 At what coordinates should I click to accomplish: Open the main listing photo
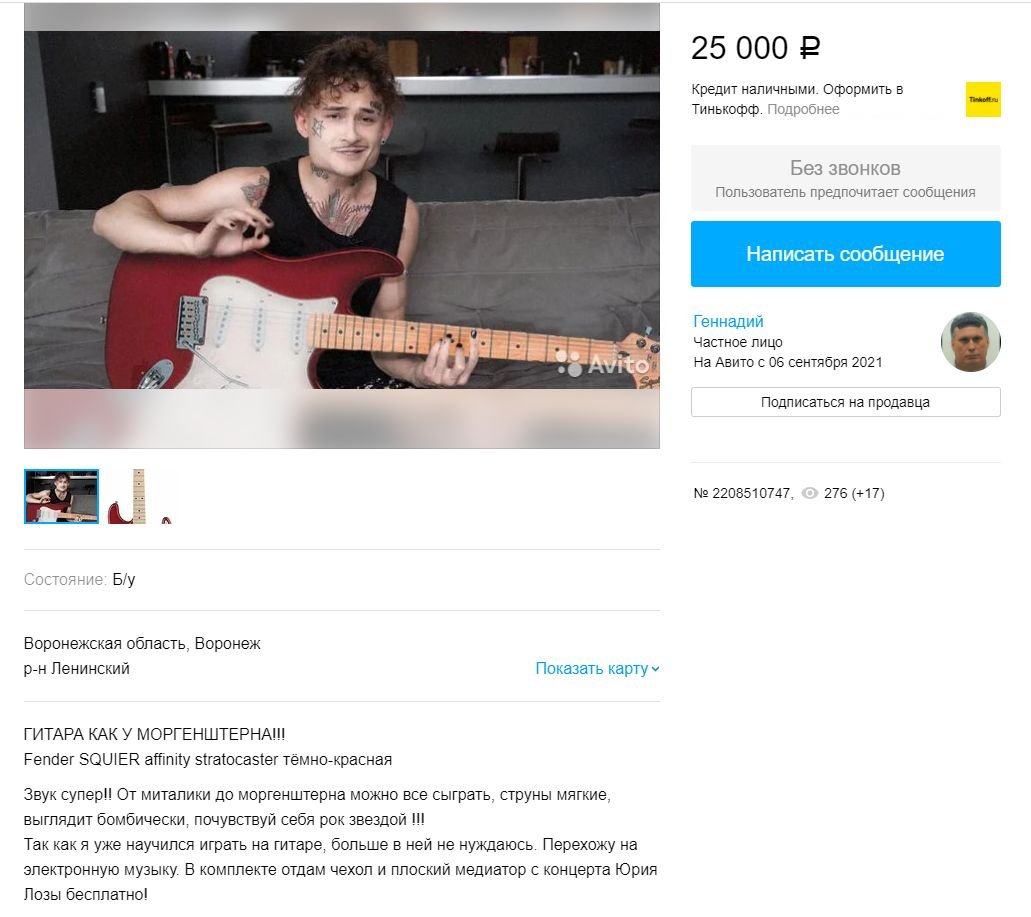pos(342,226)
